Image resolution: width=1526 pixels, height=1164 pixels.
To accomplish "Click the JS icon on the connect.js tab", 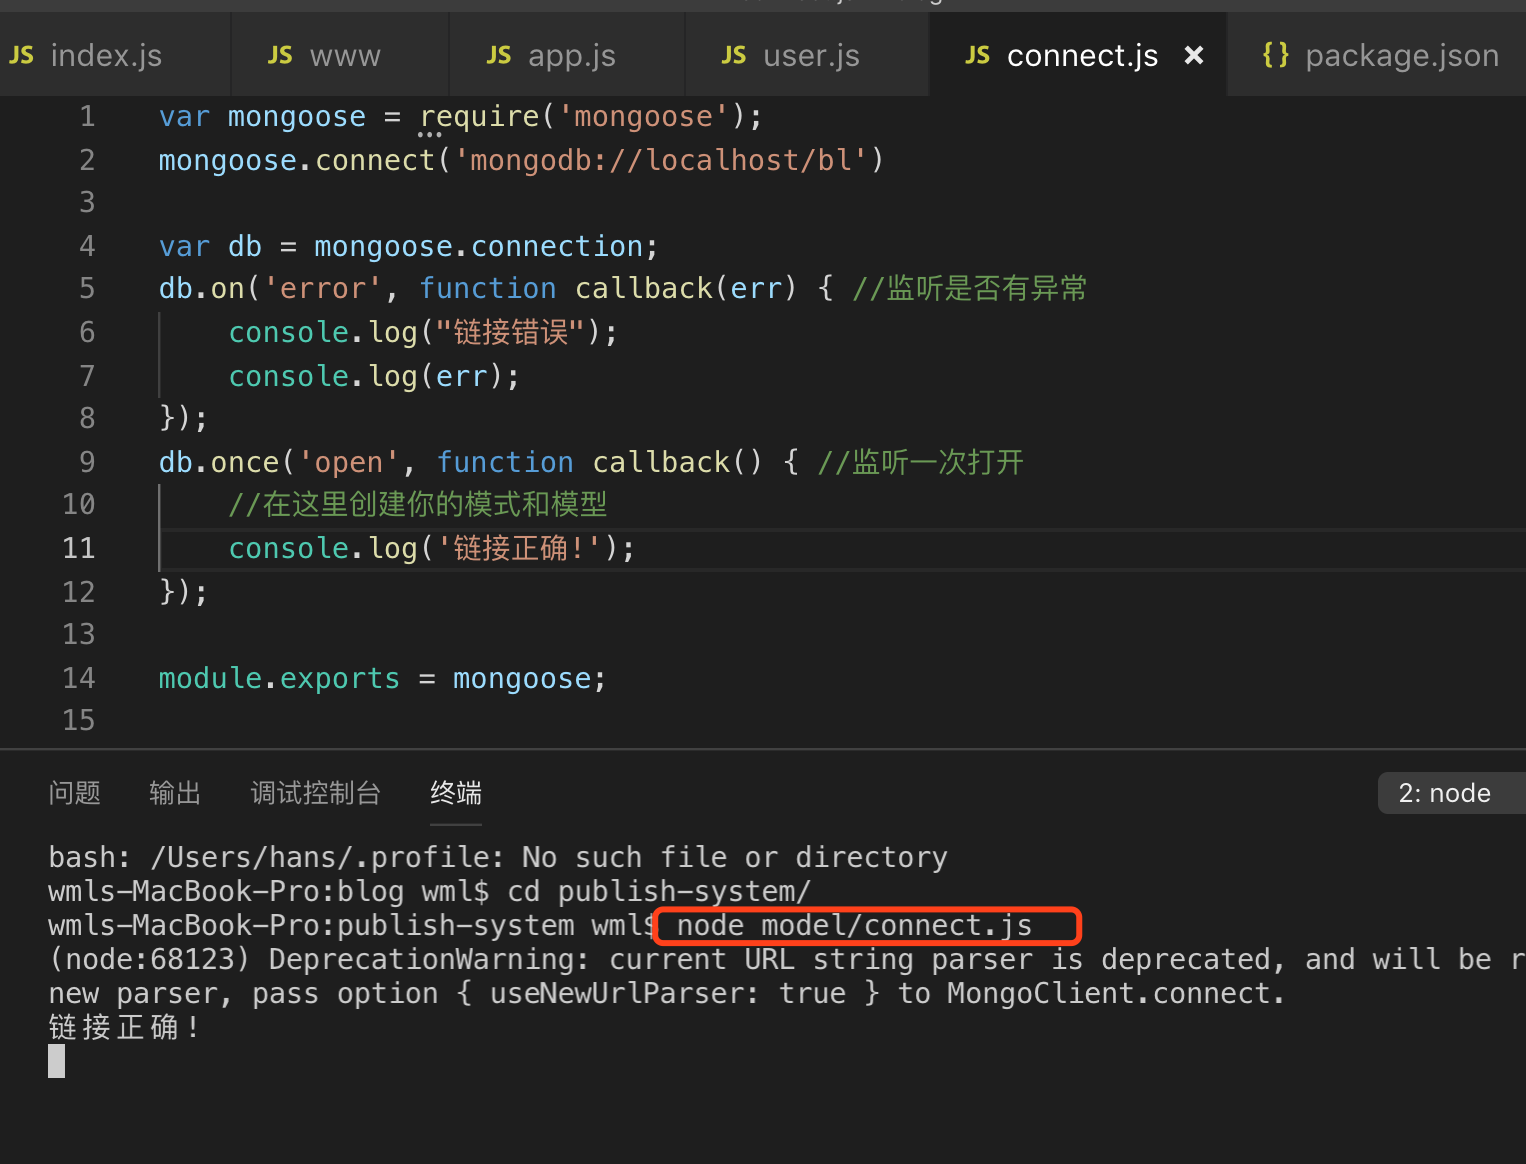I will coord(977,56).
